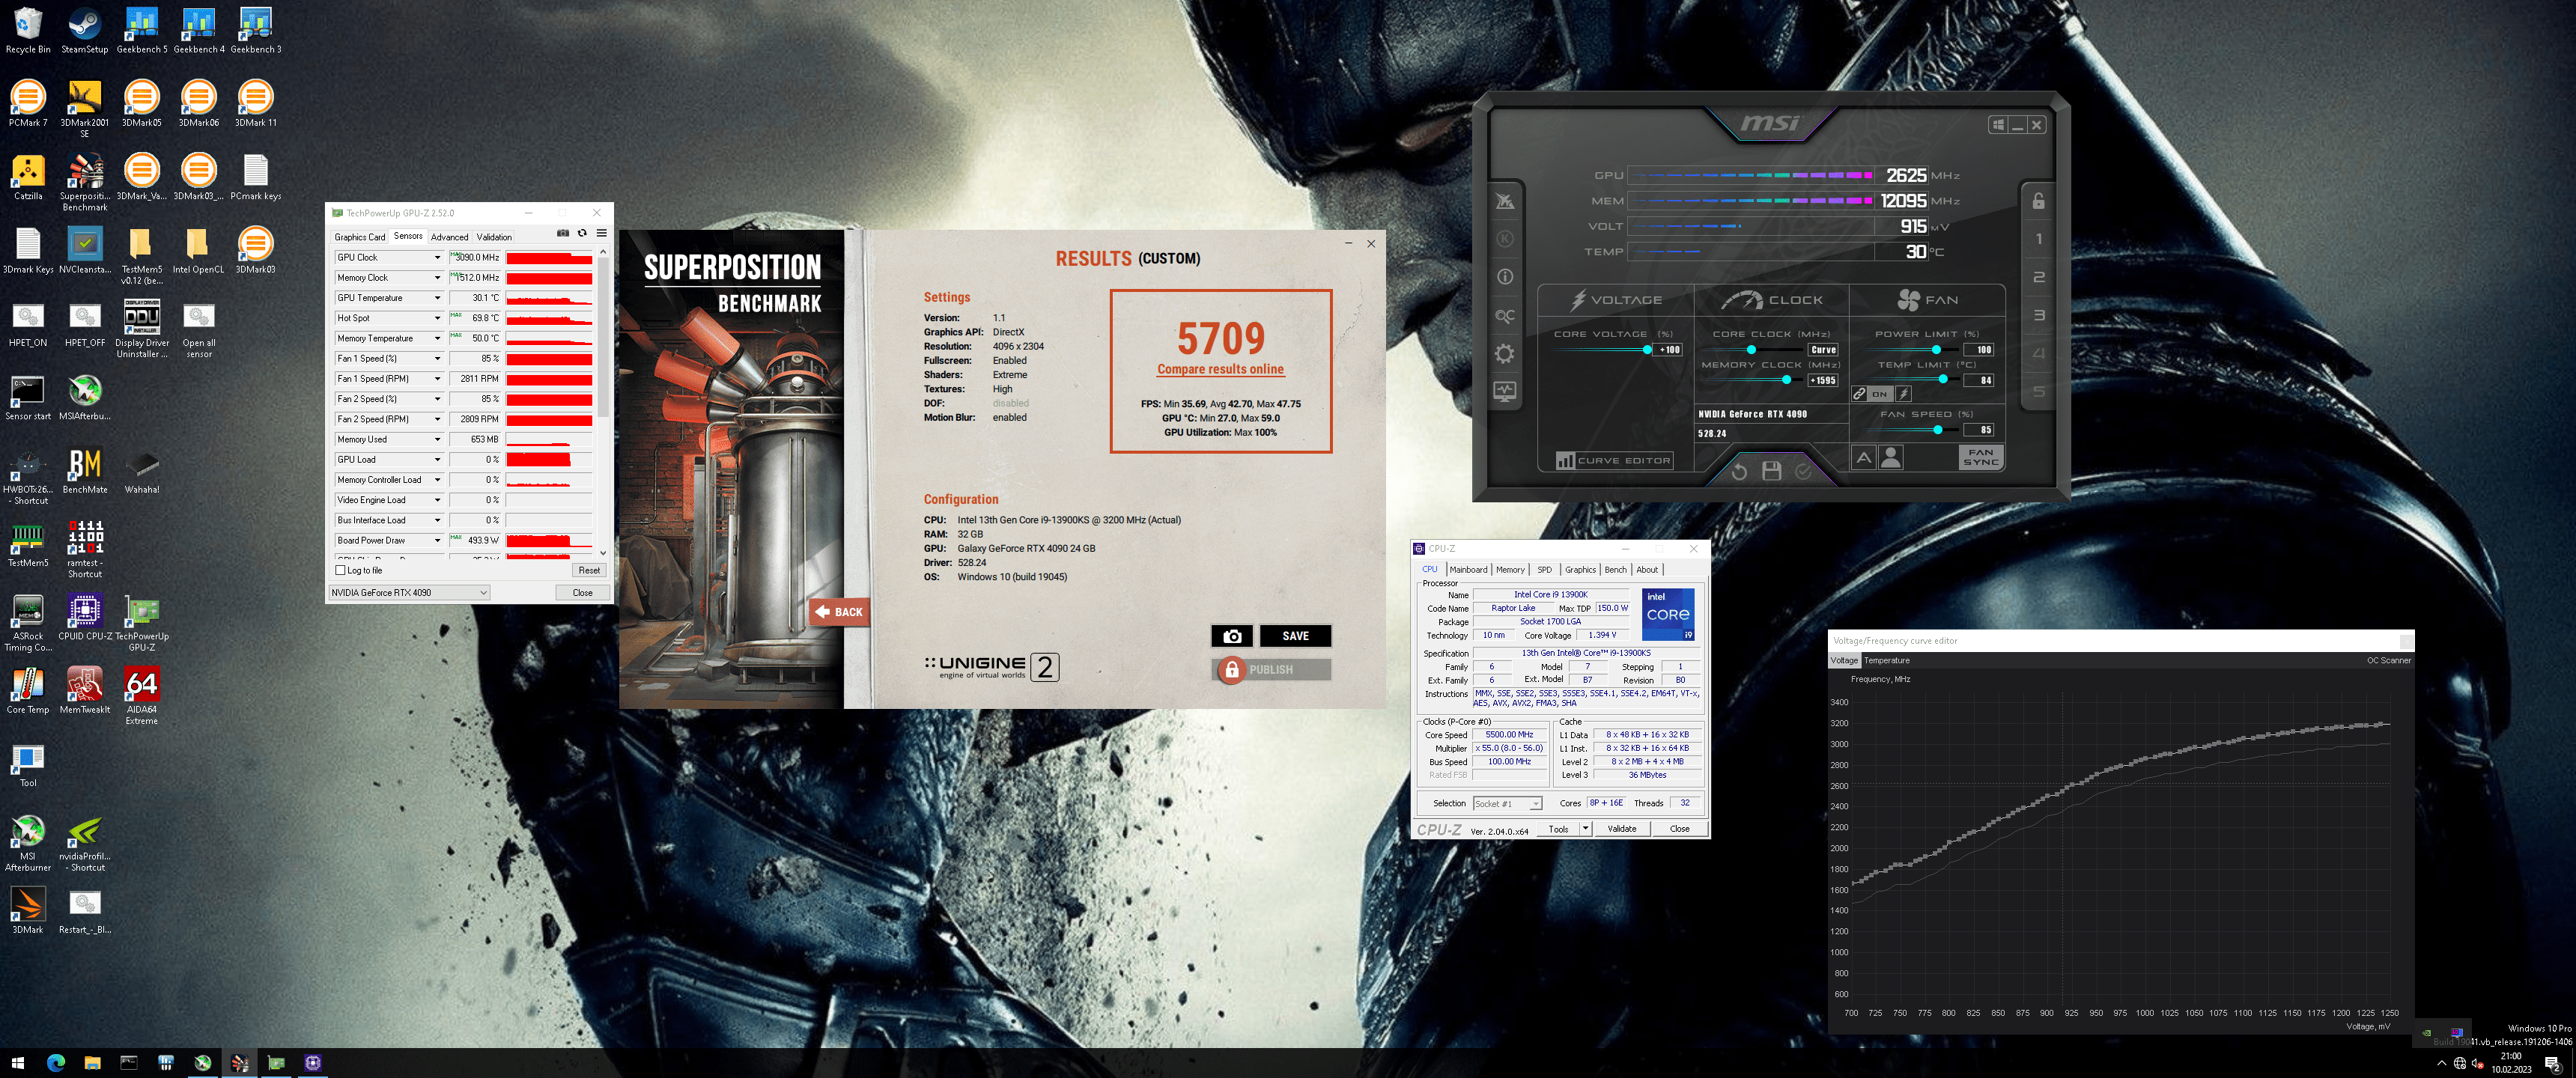The height and width of the screenshot is (1078, 2576).
Task: Open CPU-Z Memory tab
Action: pyautogui.click(x=1510, y=570)
